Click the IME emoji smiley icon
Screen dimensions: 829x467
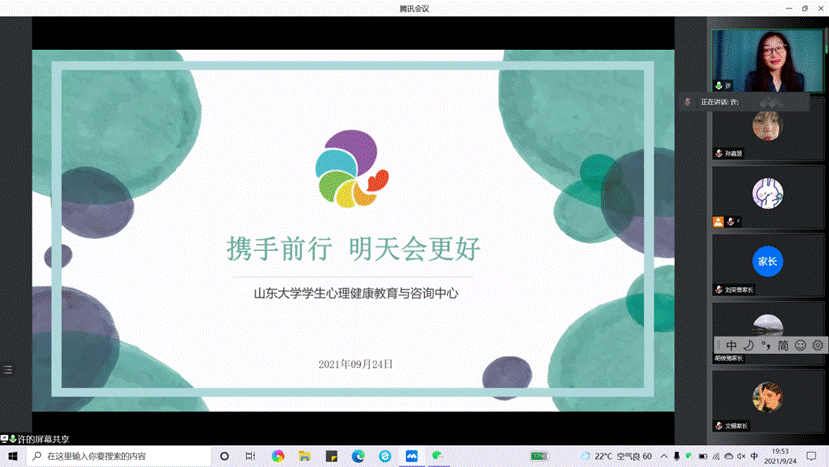tap(800, 345)
